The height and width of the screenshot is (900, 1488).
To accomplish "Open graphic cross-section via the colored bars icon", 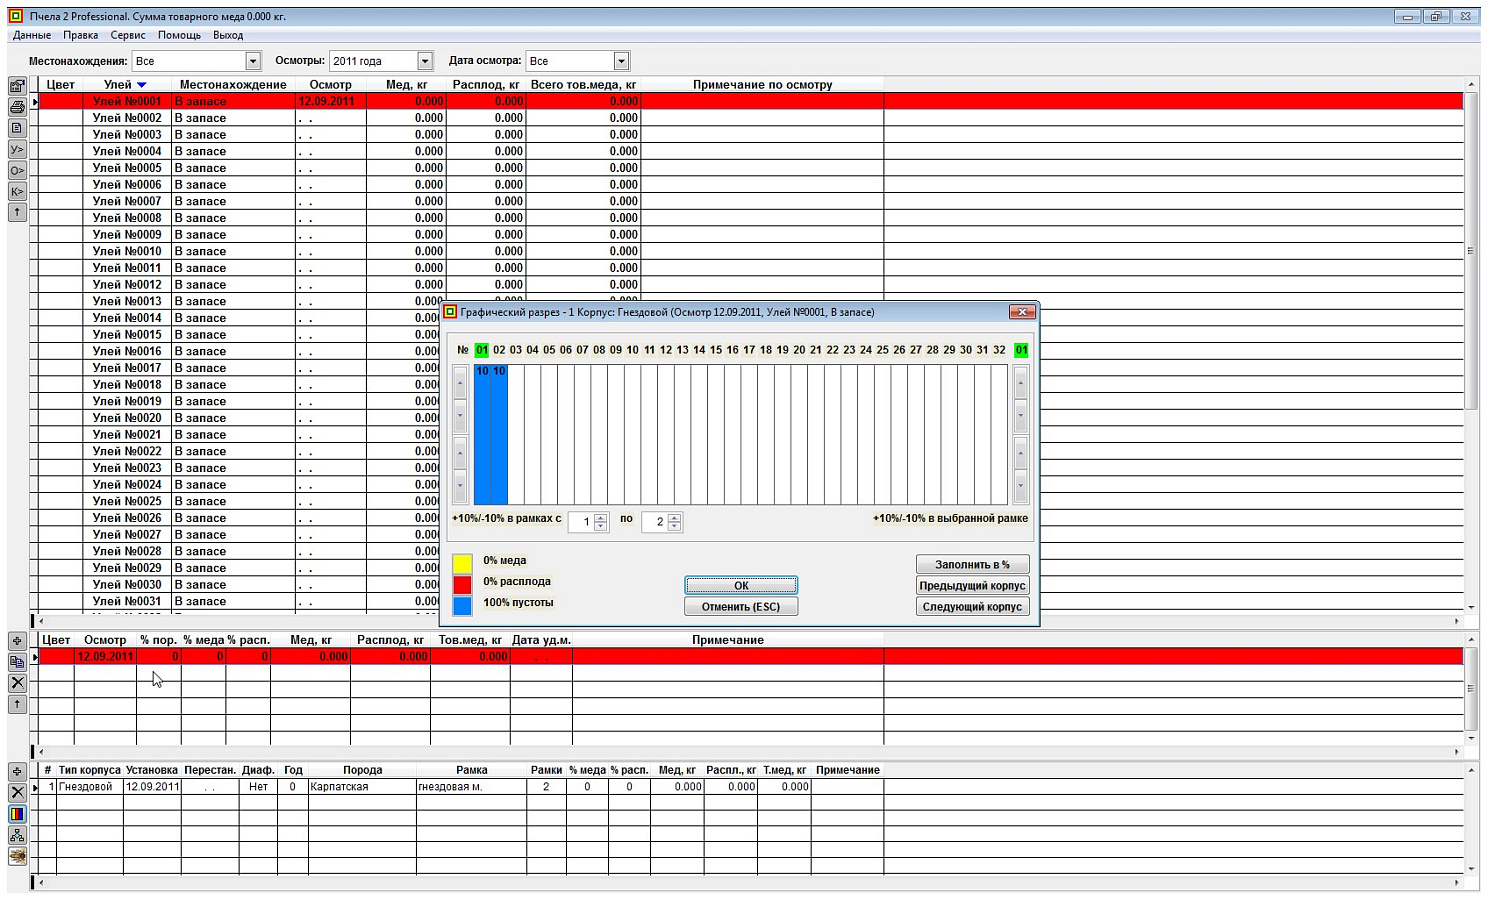I will (17, 814).
